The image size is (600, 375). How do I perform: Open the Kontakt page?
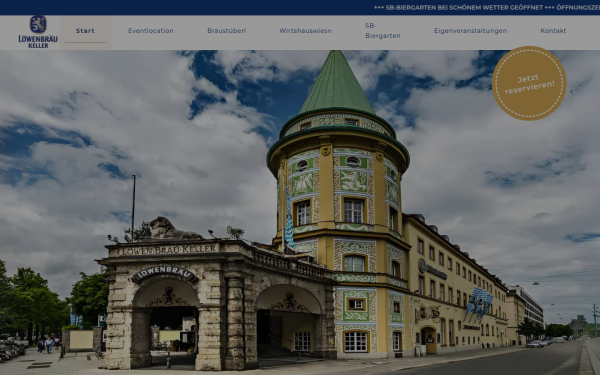click(x=553, y=31)
